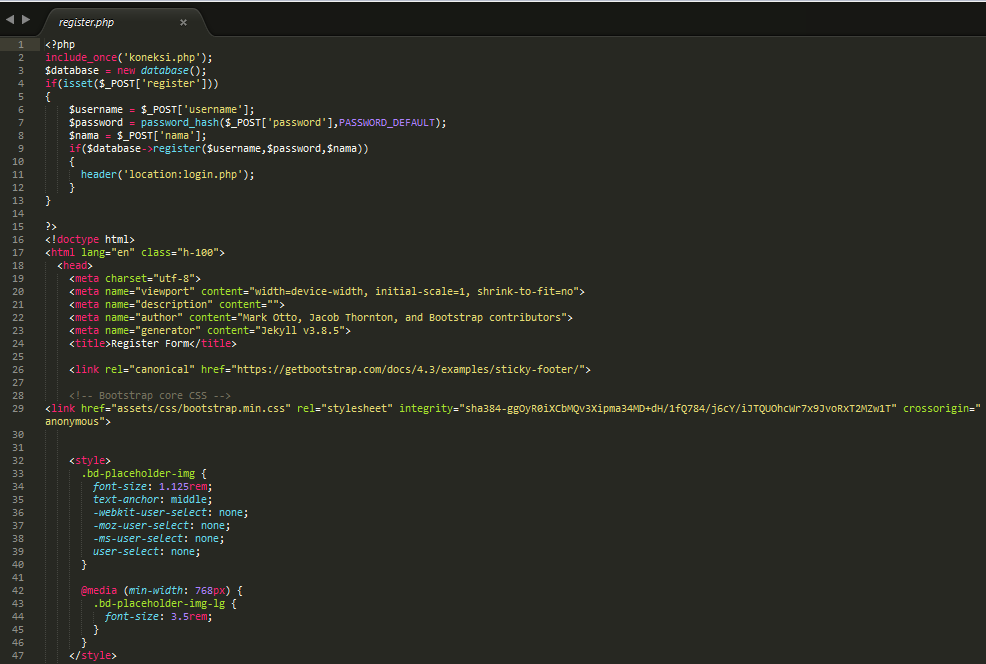Image resolution: width=986 pixels, height=664 pixels.
Task: Click 'Jekyll v3.8.5' generator value
Action: [300, 331]
